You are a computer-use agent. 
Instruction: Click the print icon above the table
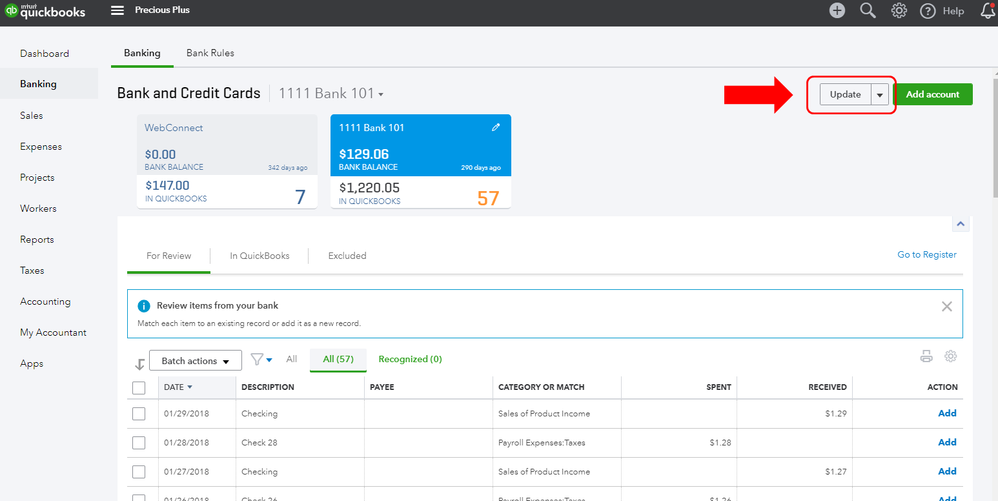click(926, 356)
